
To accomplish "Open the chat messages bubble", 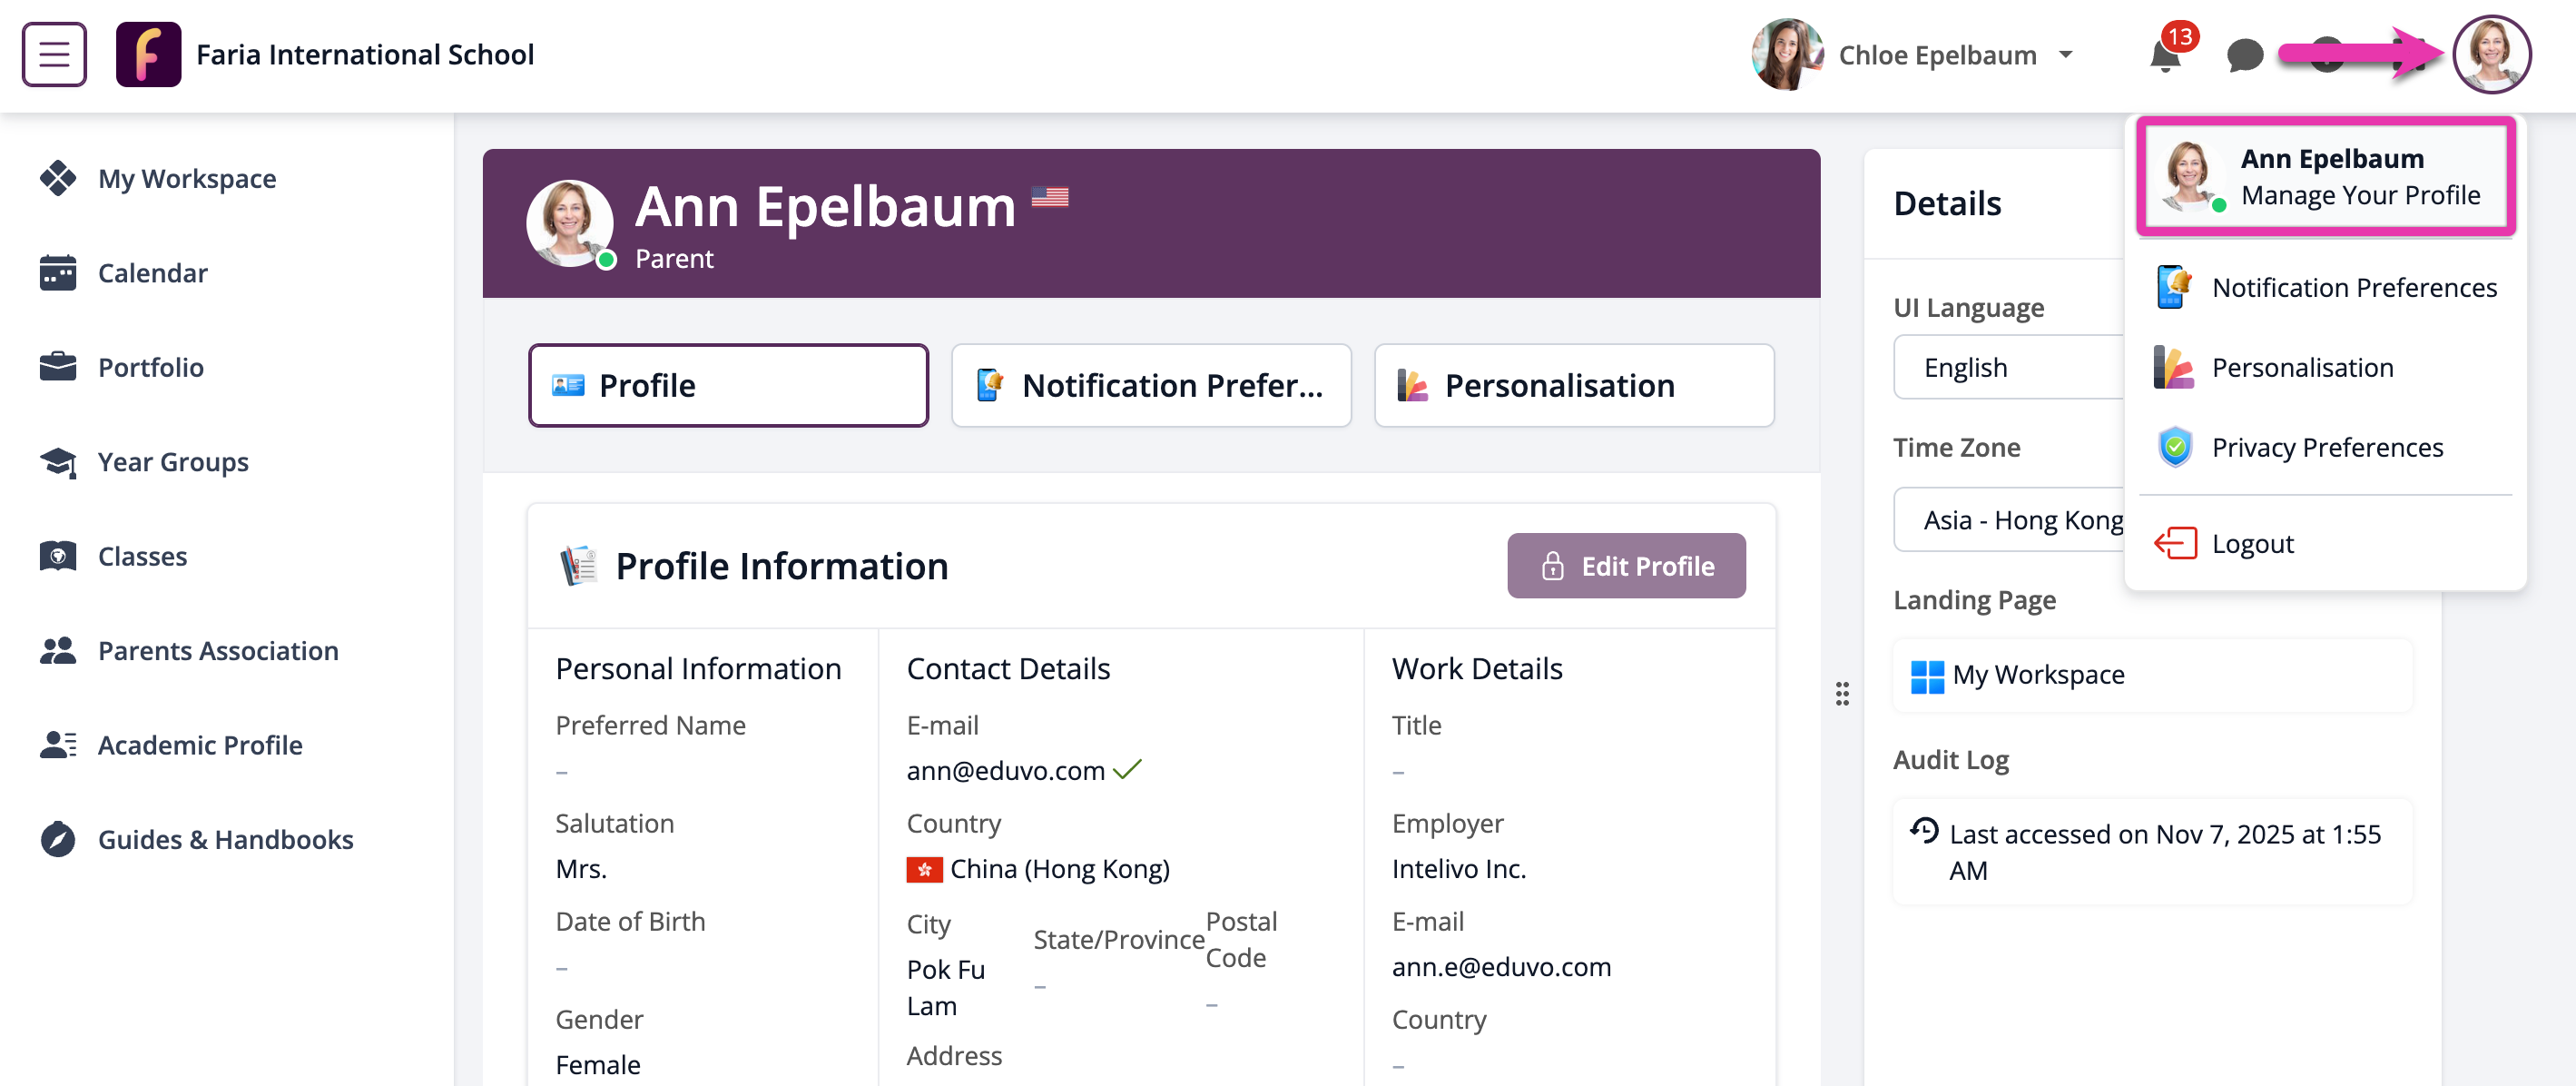I will click(x=2245, y=55).
